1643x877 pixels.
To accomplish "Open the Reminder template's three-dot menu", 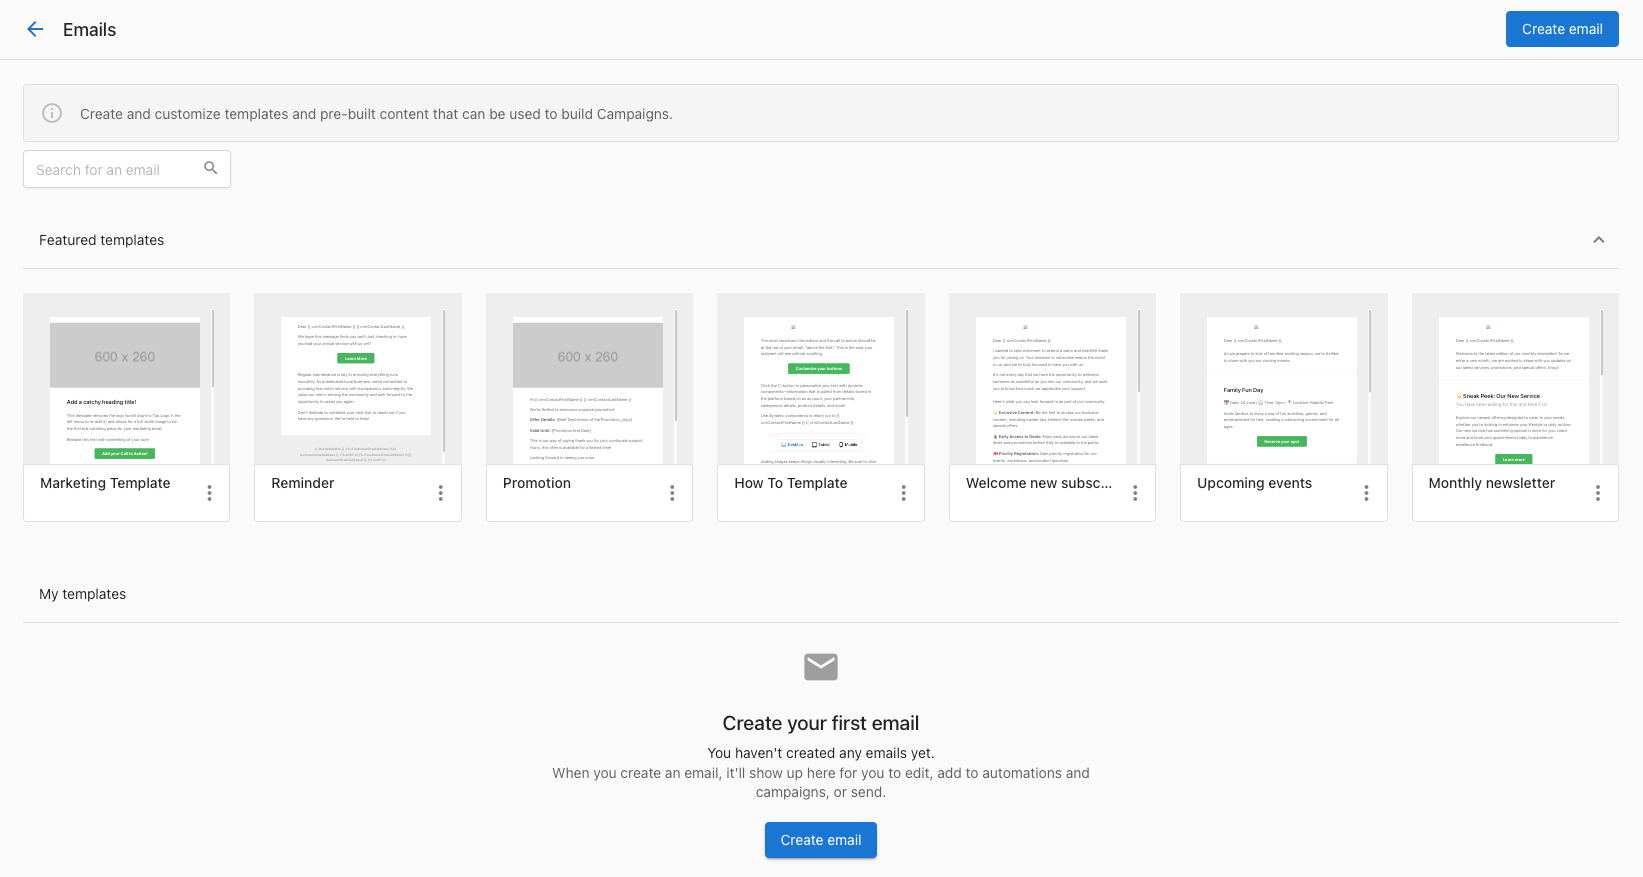I will click(x=440, y=493).
